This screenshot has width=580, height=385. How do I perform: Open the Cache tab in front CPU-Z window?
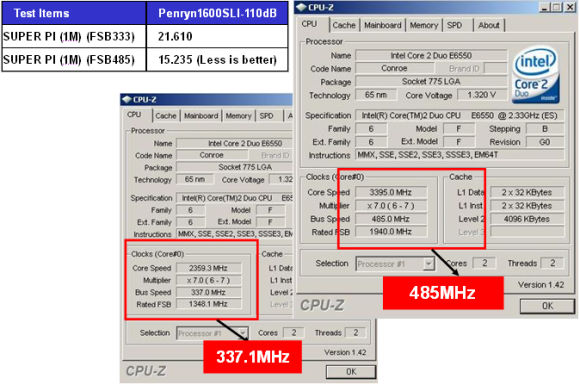click(344, 25)
